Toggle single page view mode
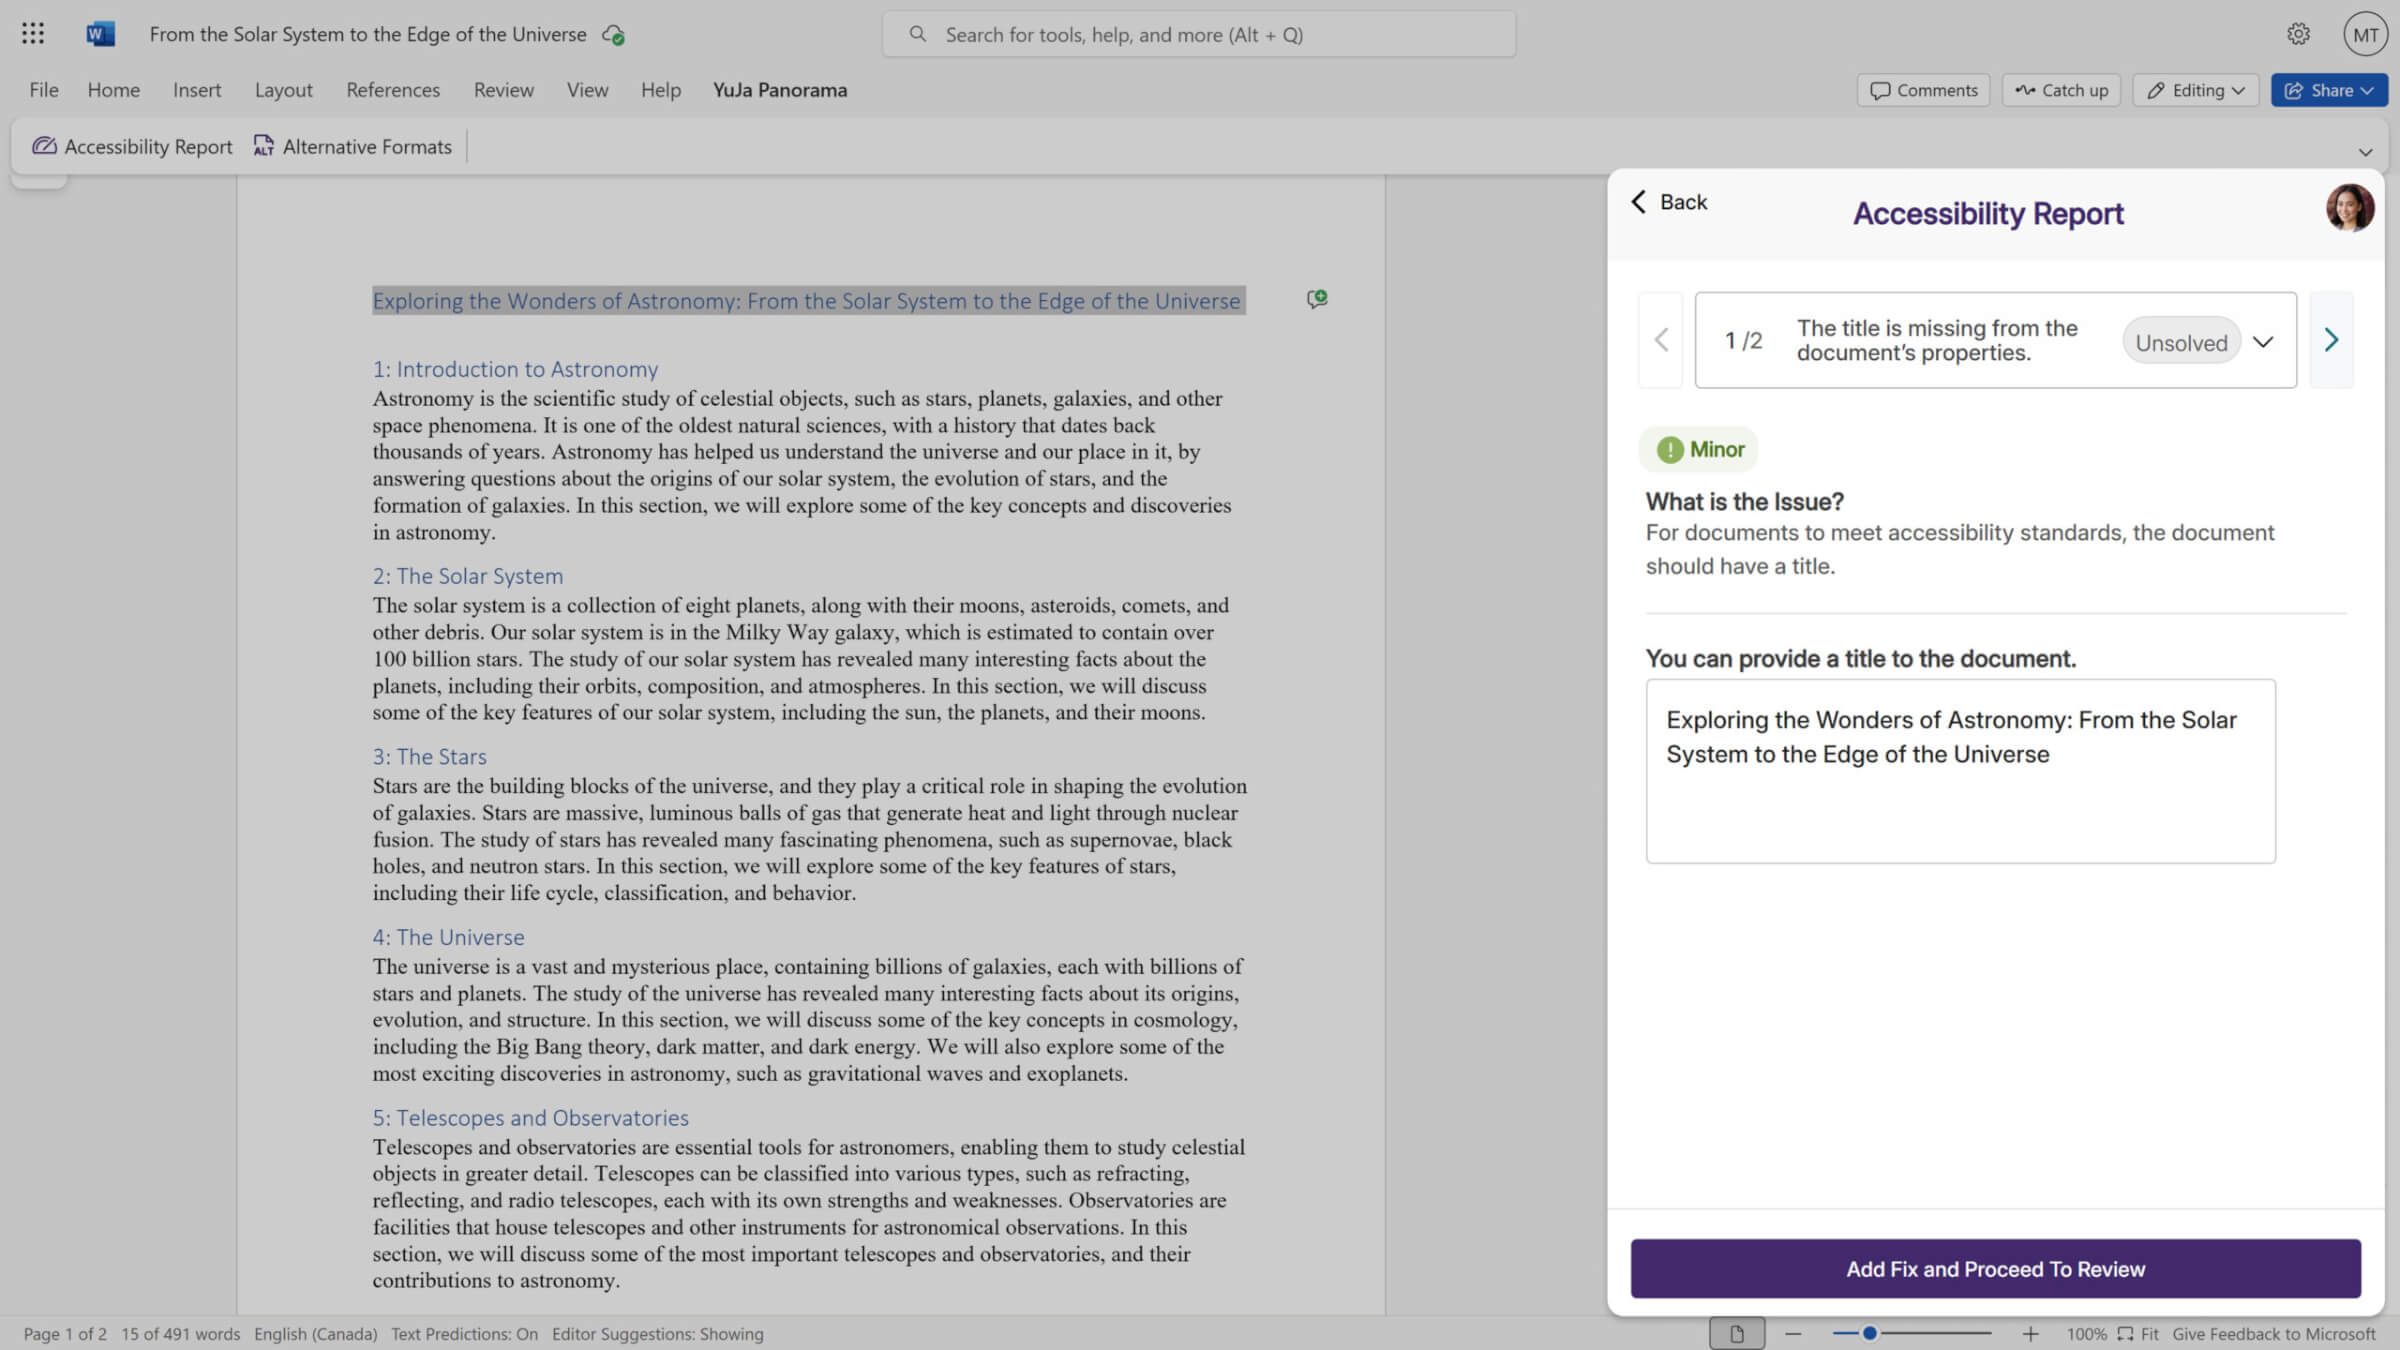Viewport: 2400px width, 1350px height. coord(1737,1333)
